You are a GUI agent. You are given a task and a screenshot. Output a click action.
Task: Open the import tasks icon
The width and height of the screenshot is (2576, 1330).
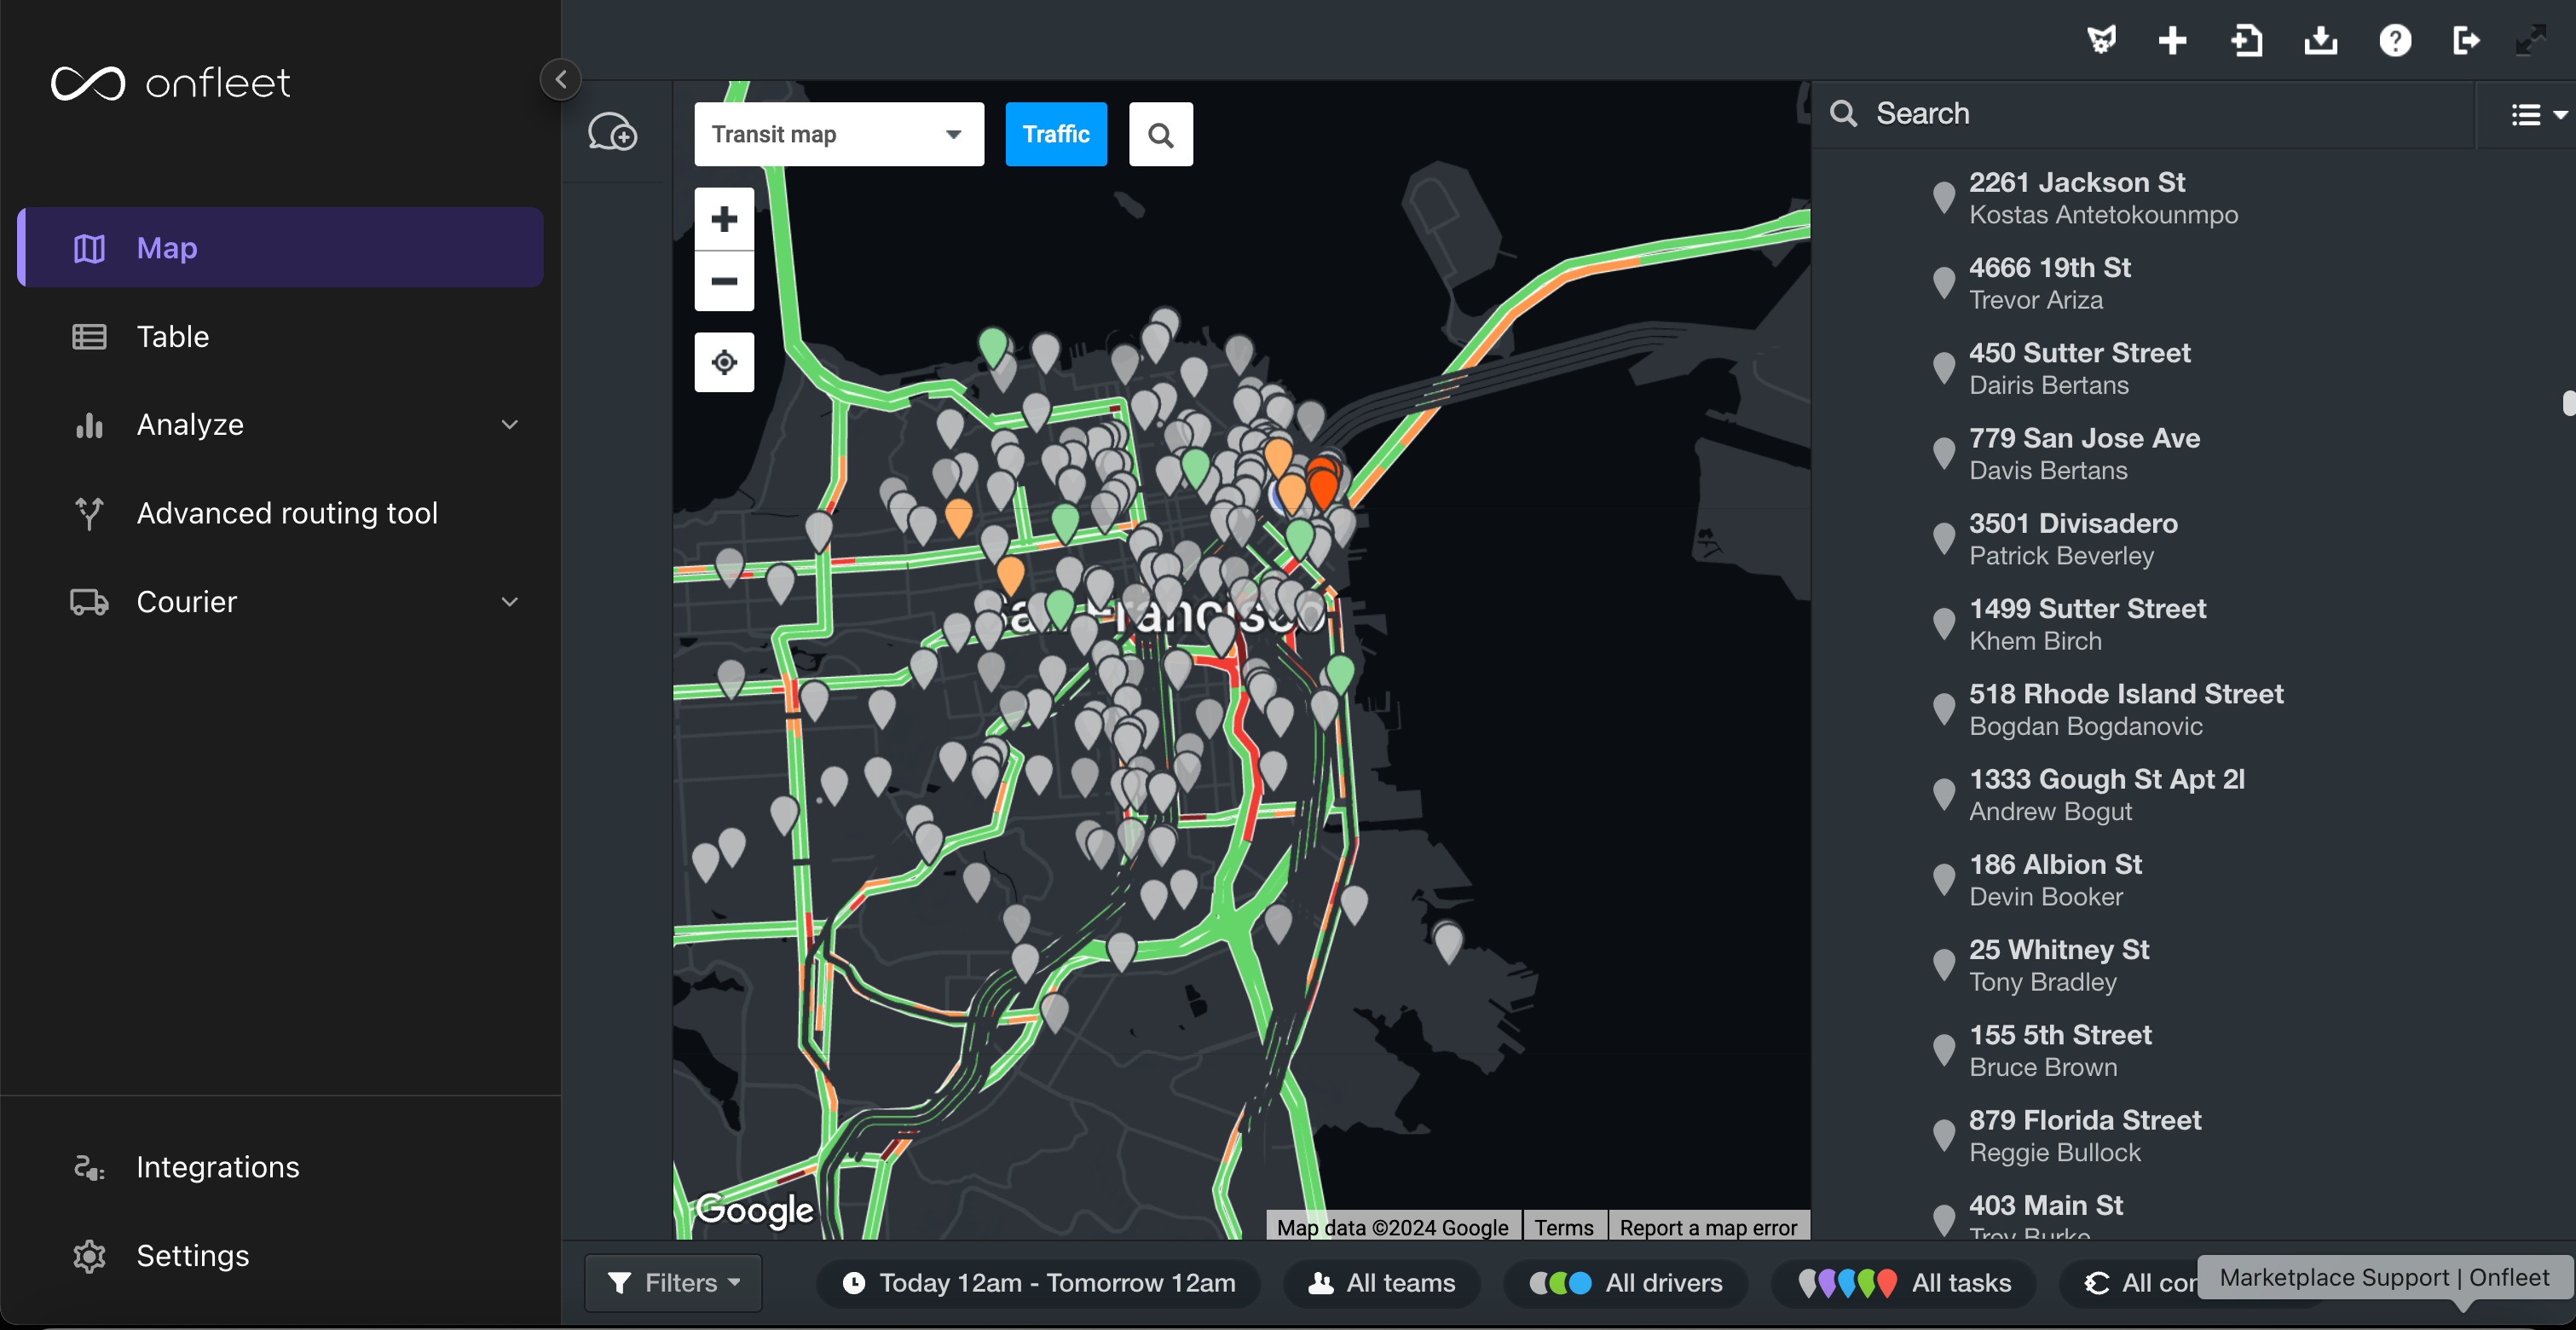click(x=2247, y=41)
